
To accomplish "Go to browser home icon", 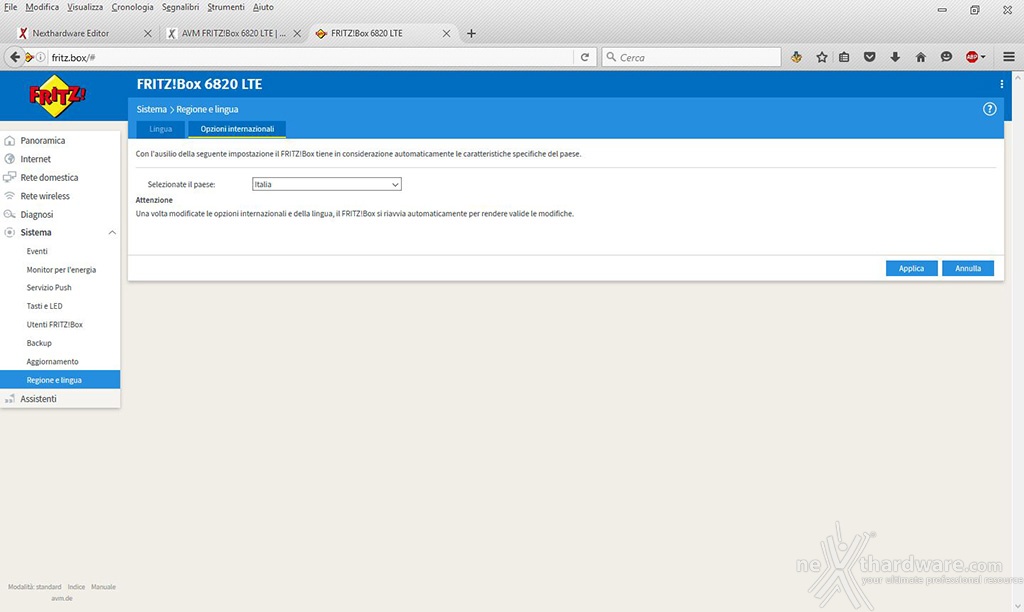I will coord(920,57).
